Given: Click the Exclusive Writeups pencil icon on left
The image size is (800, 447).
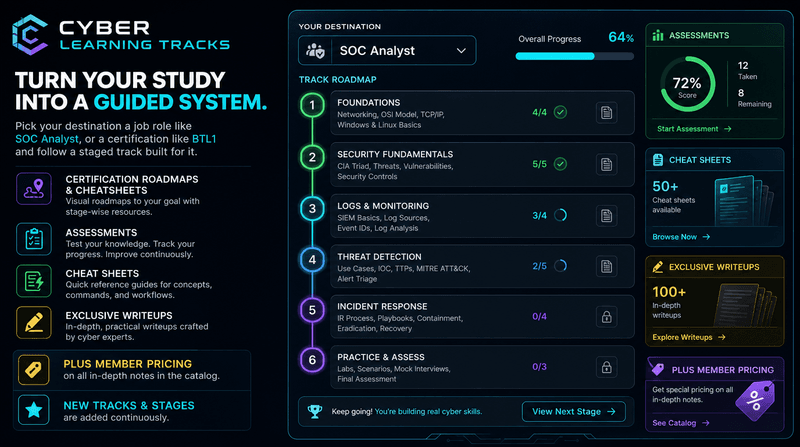Looking at the screenshot, I should 34,322.
